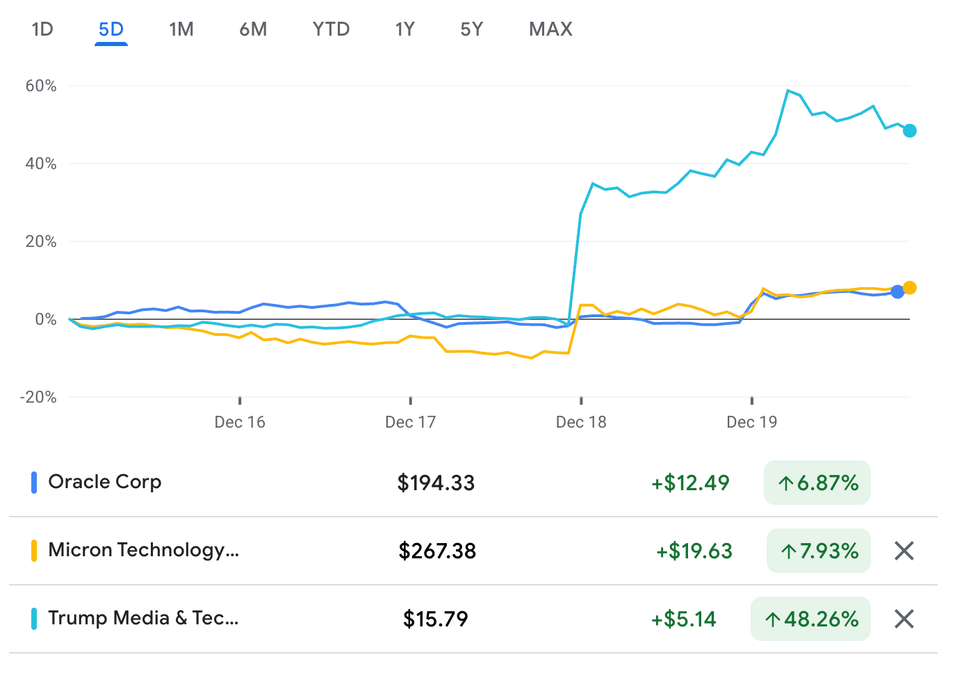Show year-to-date YTD chart
This screenshot has width=980, height=676.
coord(331,29)
